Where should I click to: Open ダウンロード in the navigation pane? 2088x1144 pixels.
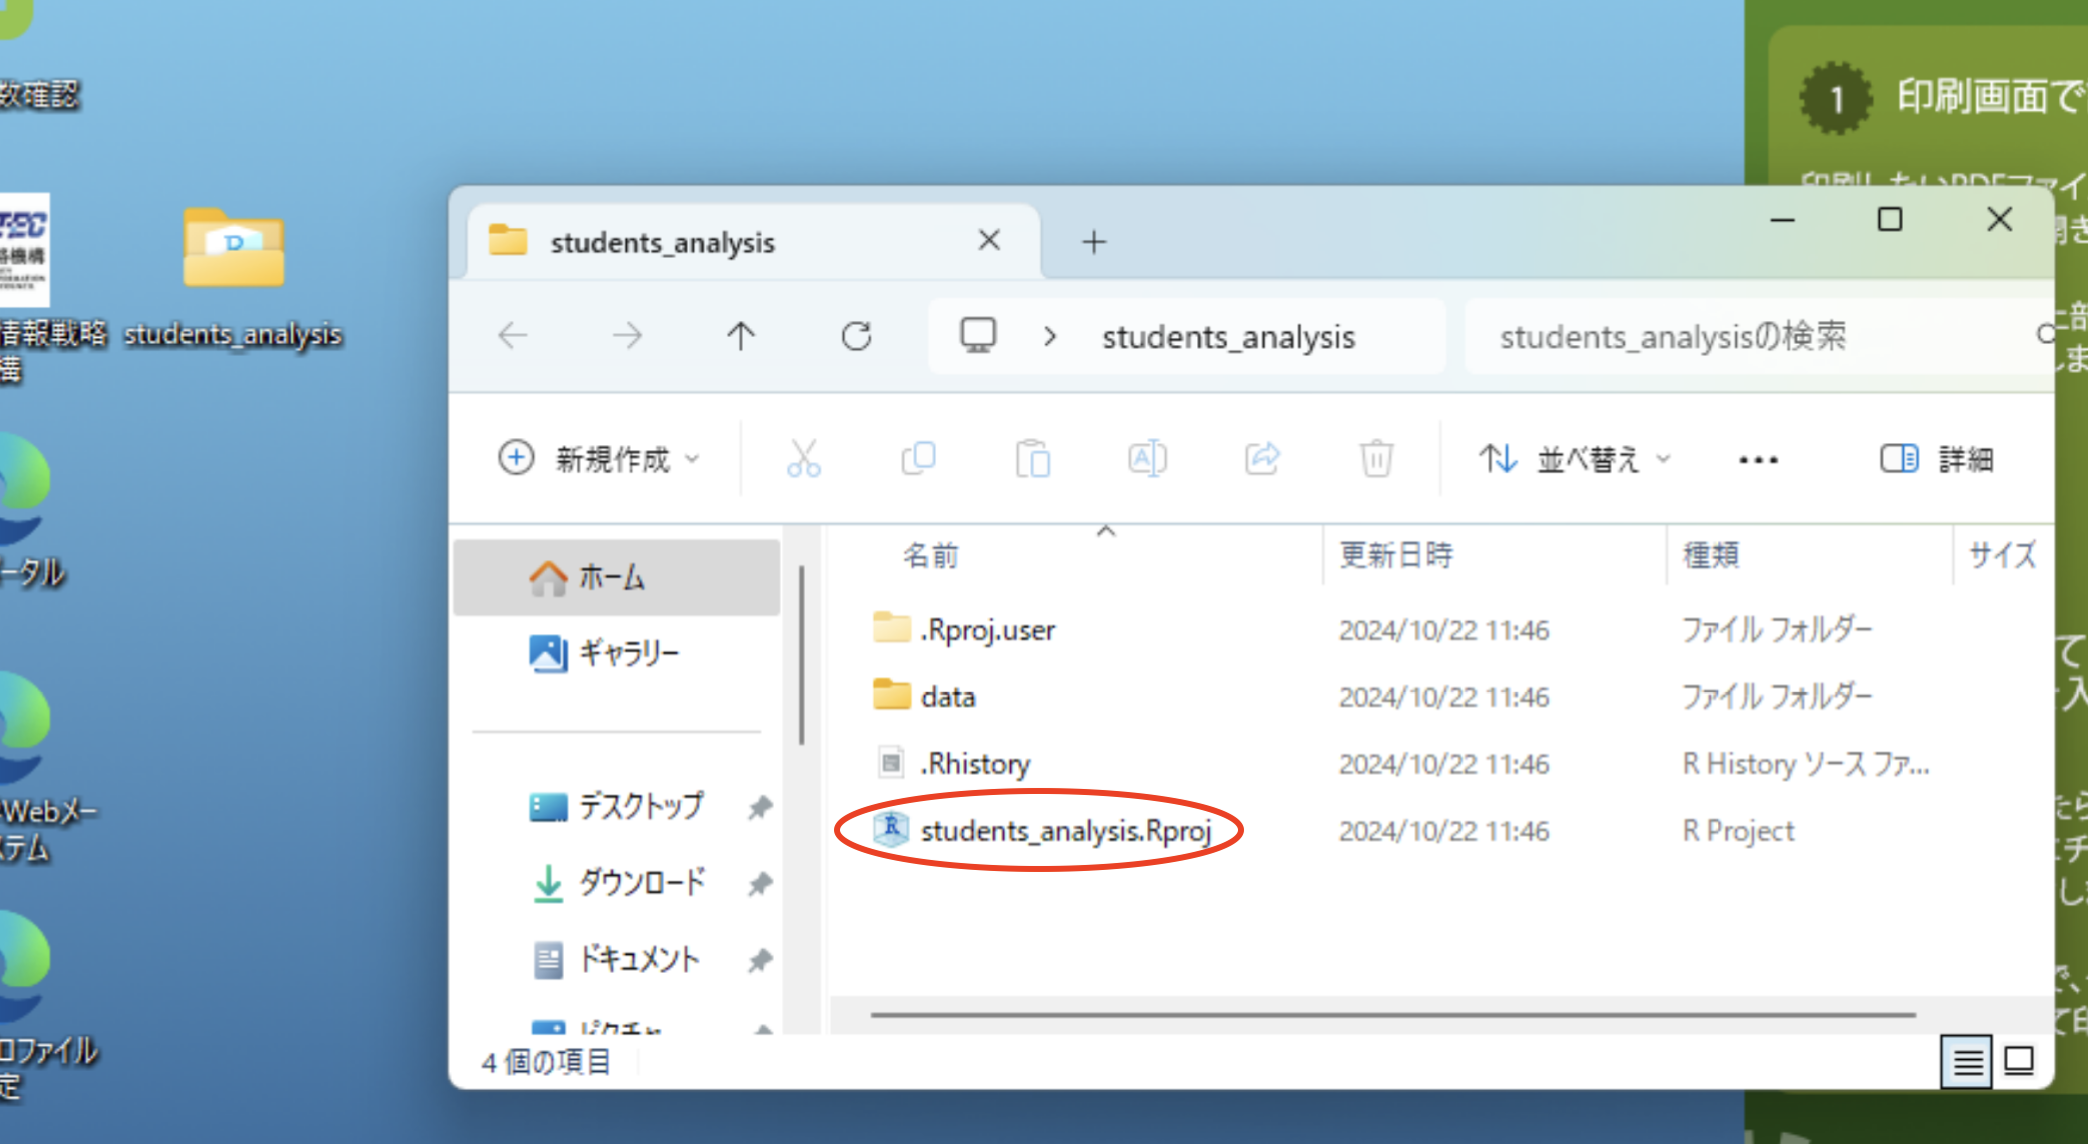click(641, 882)
